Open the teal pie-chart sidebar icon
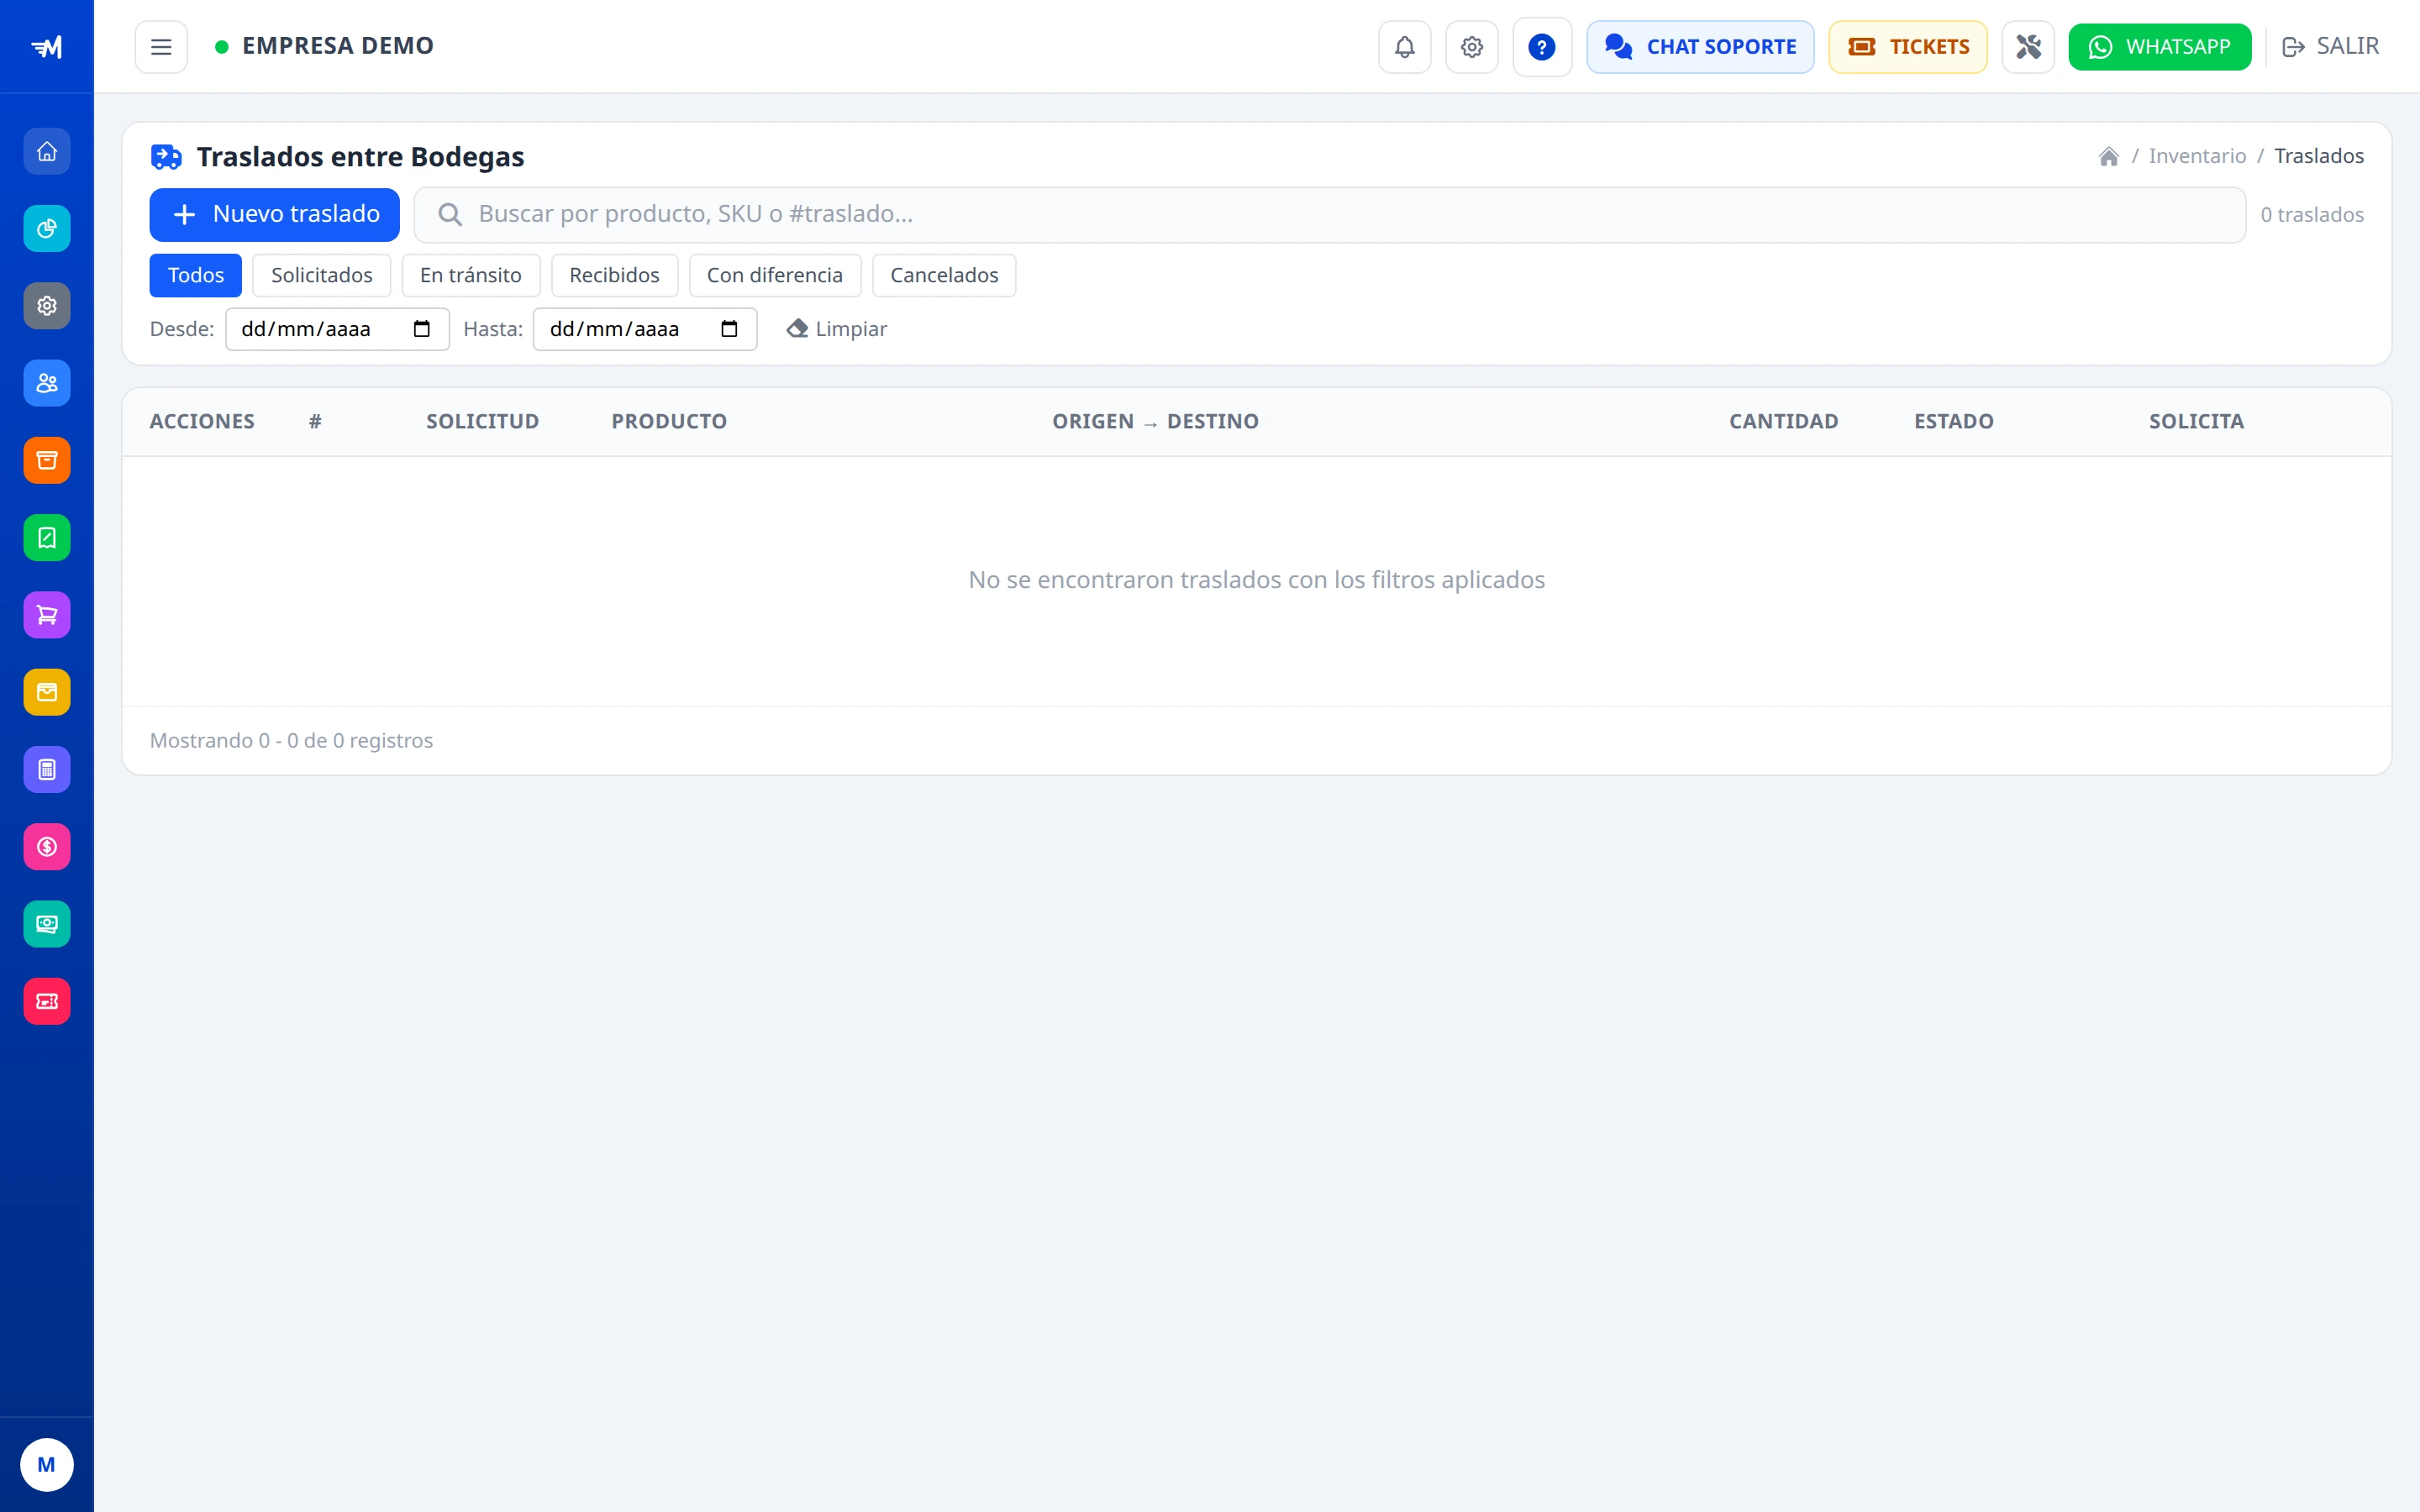Screen dimensions: 2420x1512 click(47, 229)
